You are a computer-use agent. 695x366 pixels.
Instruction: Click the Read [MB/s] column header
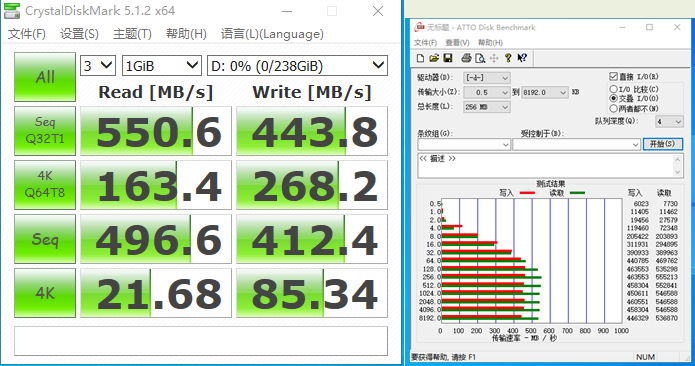point(156,92)
